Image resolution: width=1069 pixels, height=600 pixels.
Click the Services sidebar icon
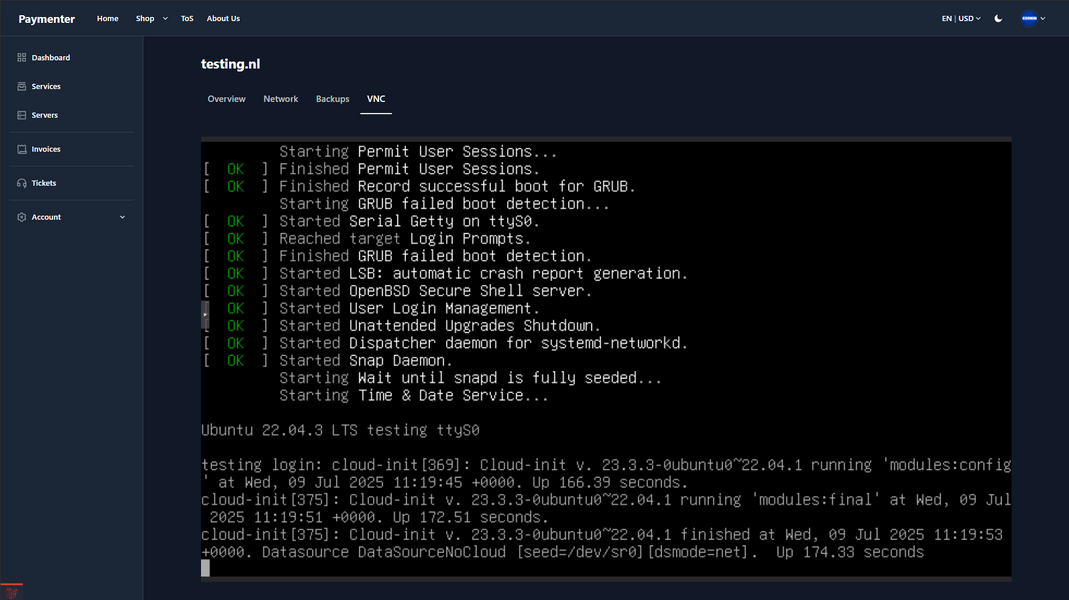(22, 87)
